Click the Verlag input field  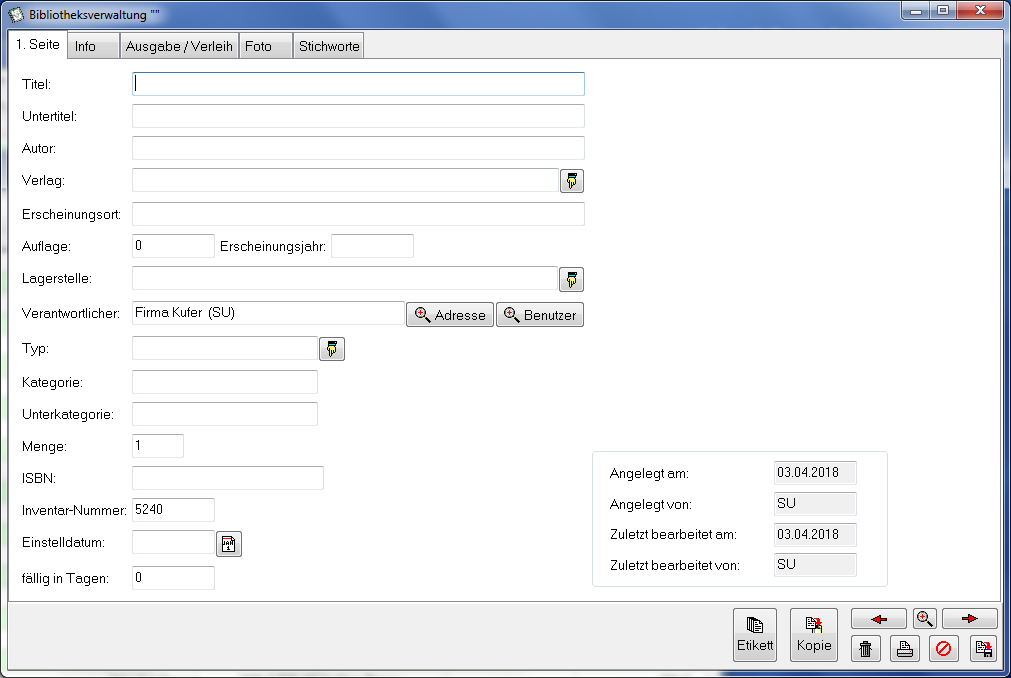(345, 180)
